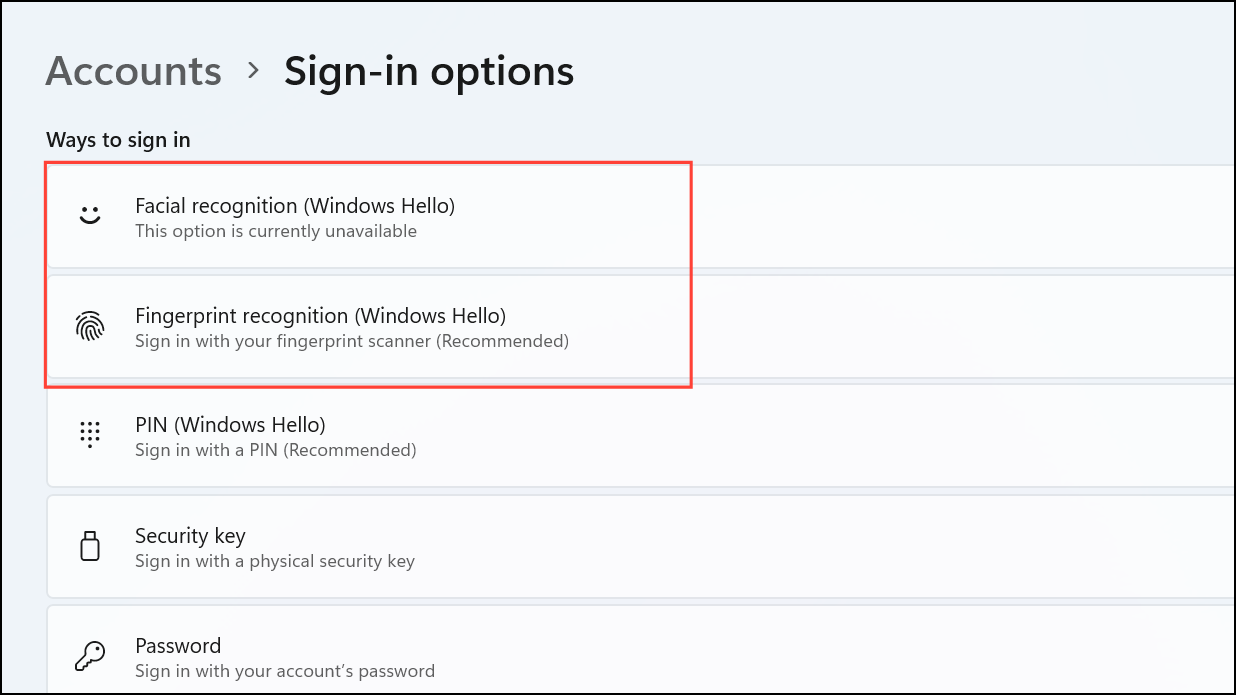Click the smiley face Facial recognition icon

point(90,215)
